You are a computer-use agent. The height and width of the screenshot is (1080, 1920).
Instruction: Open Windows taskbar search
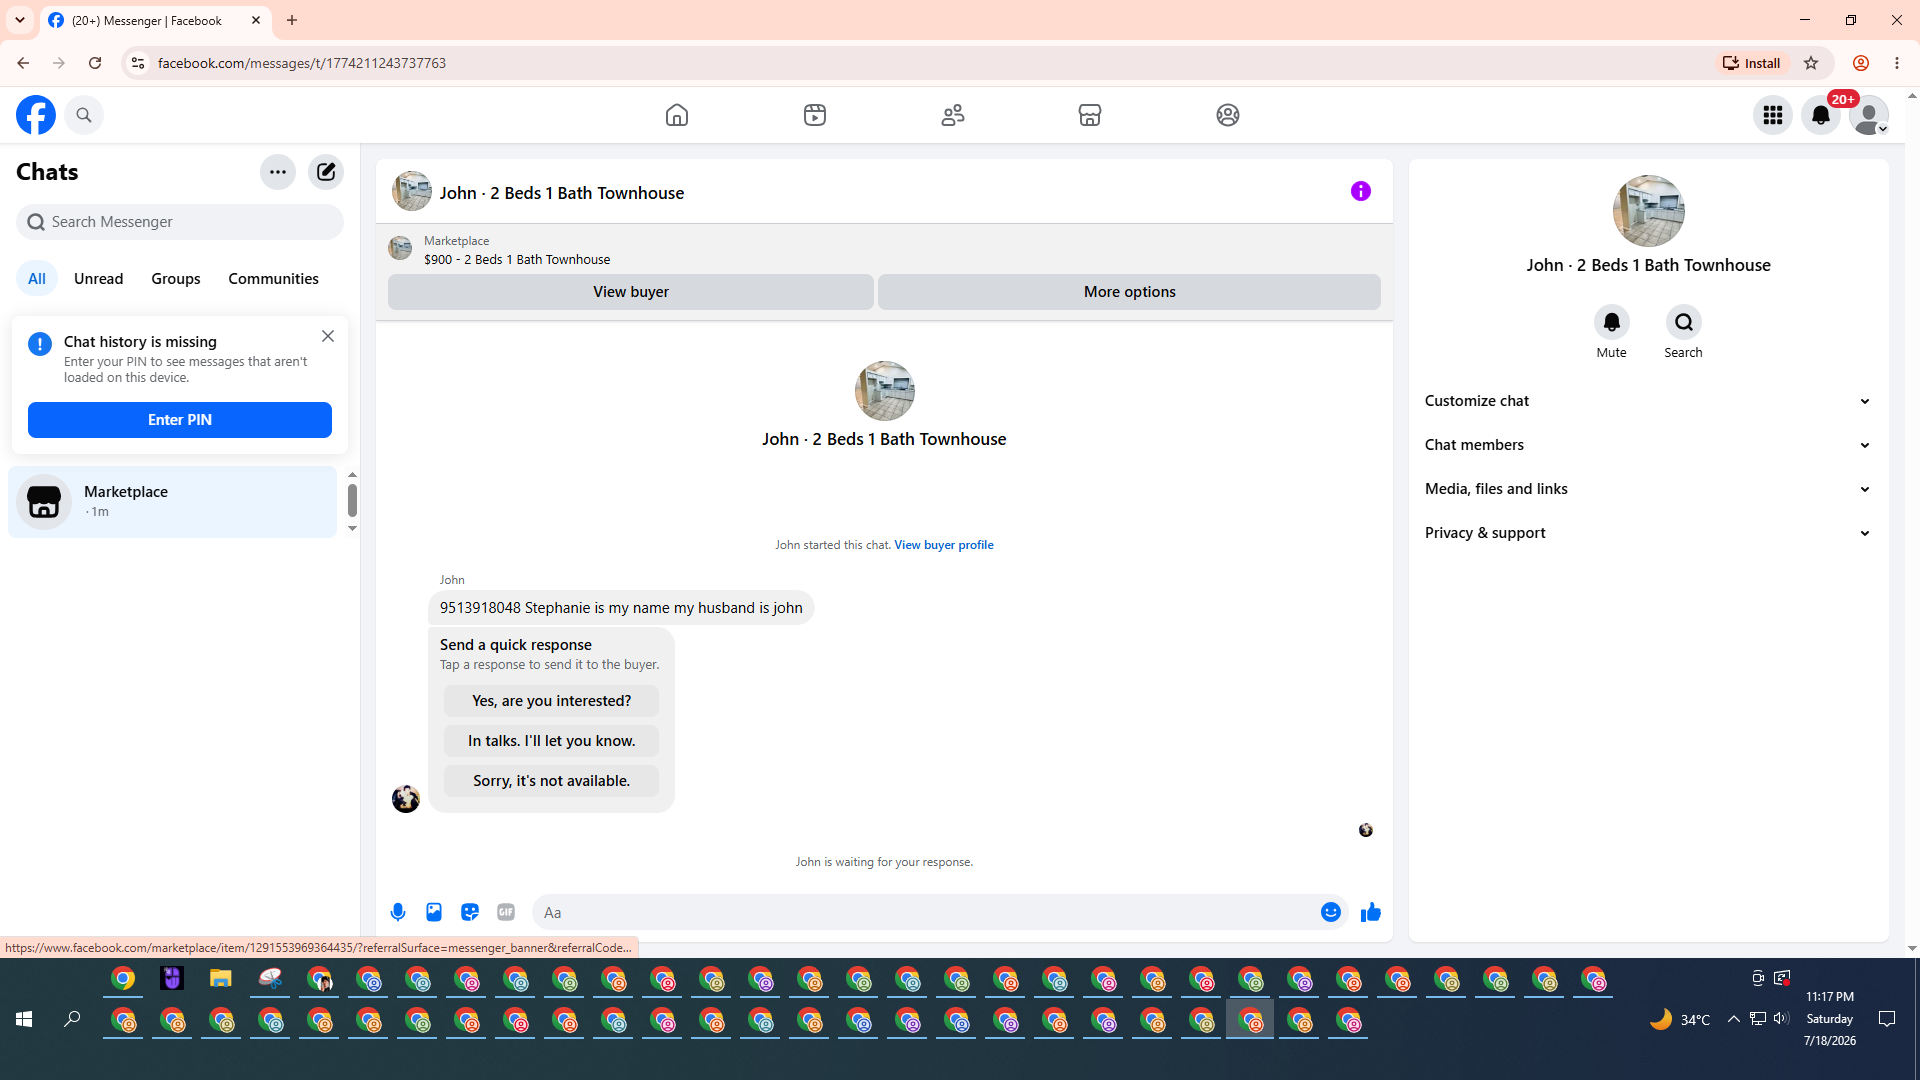tap(72, 1019)
